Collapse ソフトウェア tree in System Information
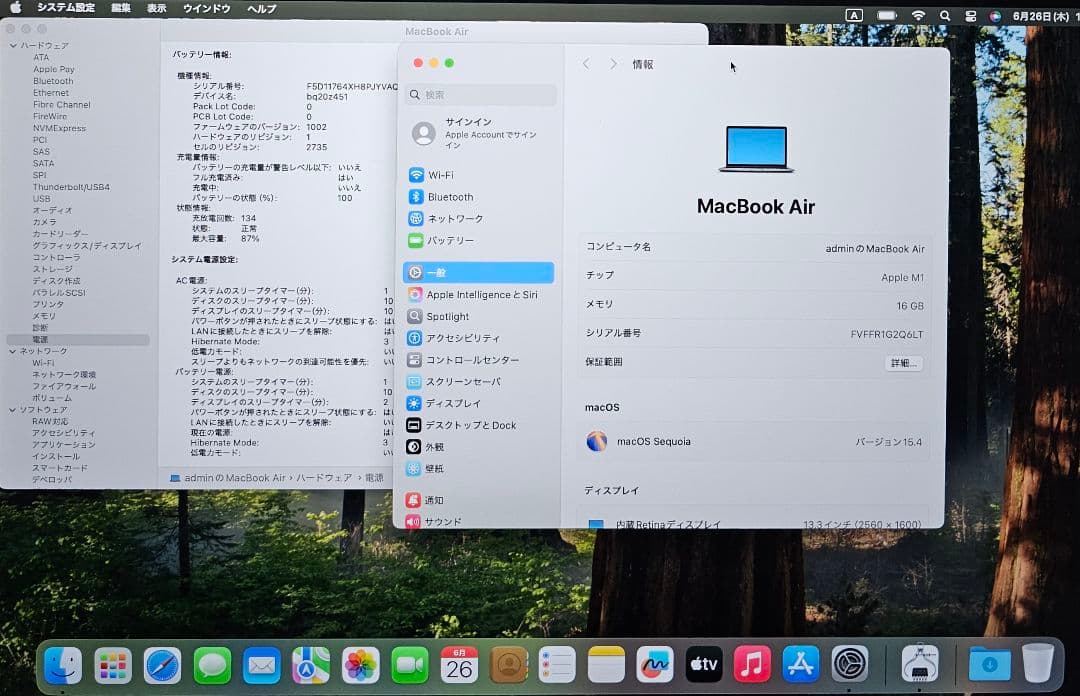This screenshot has height=696, width=1080. [13, 410]
